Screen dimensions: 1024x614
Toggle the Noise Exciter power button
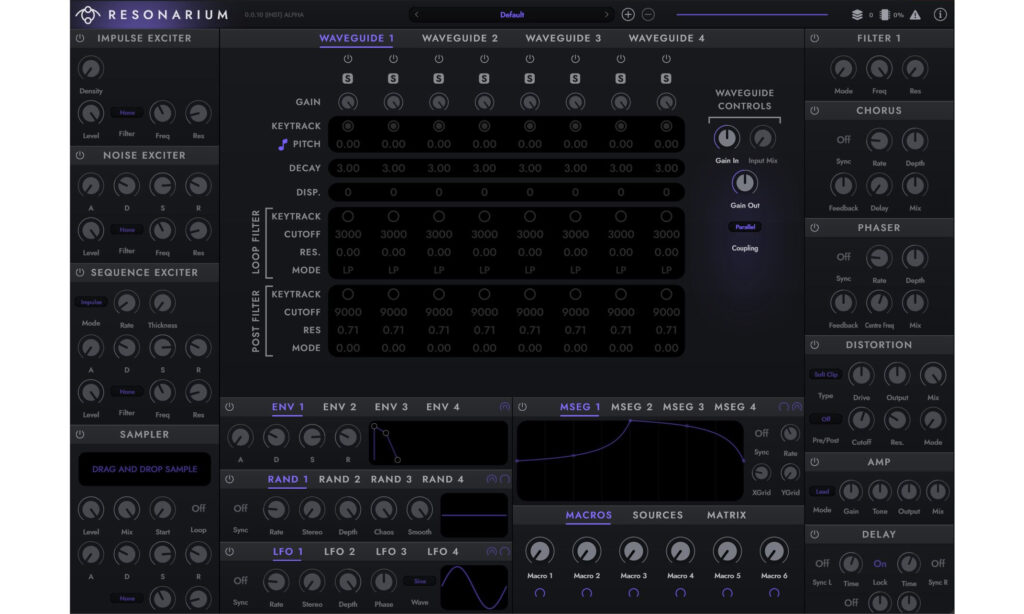(80, 155)
